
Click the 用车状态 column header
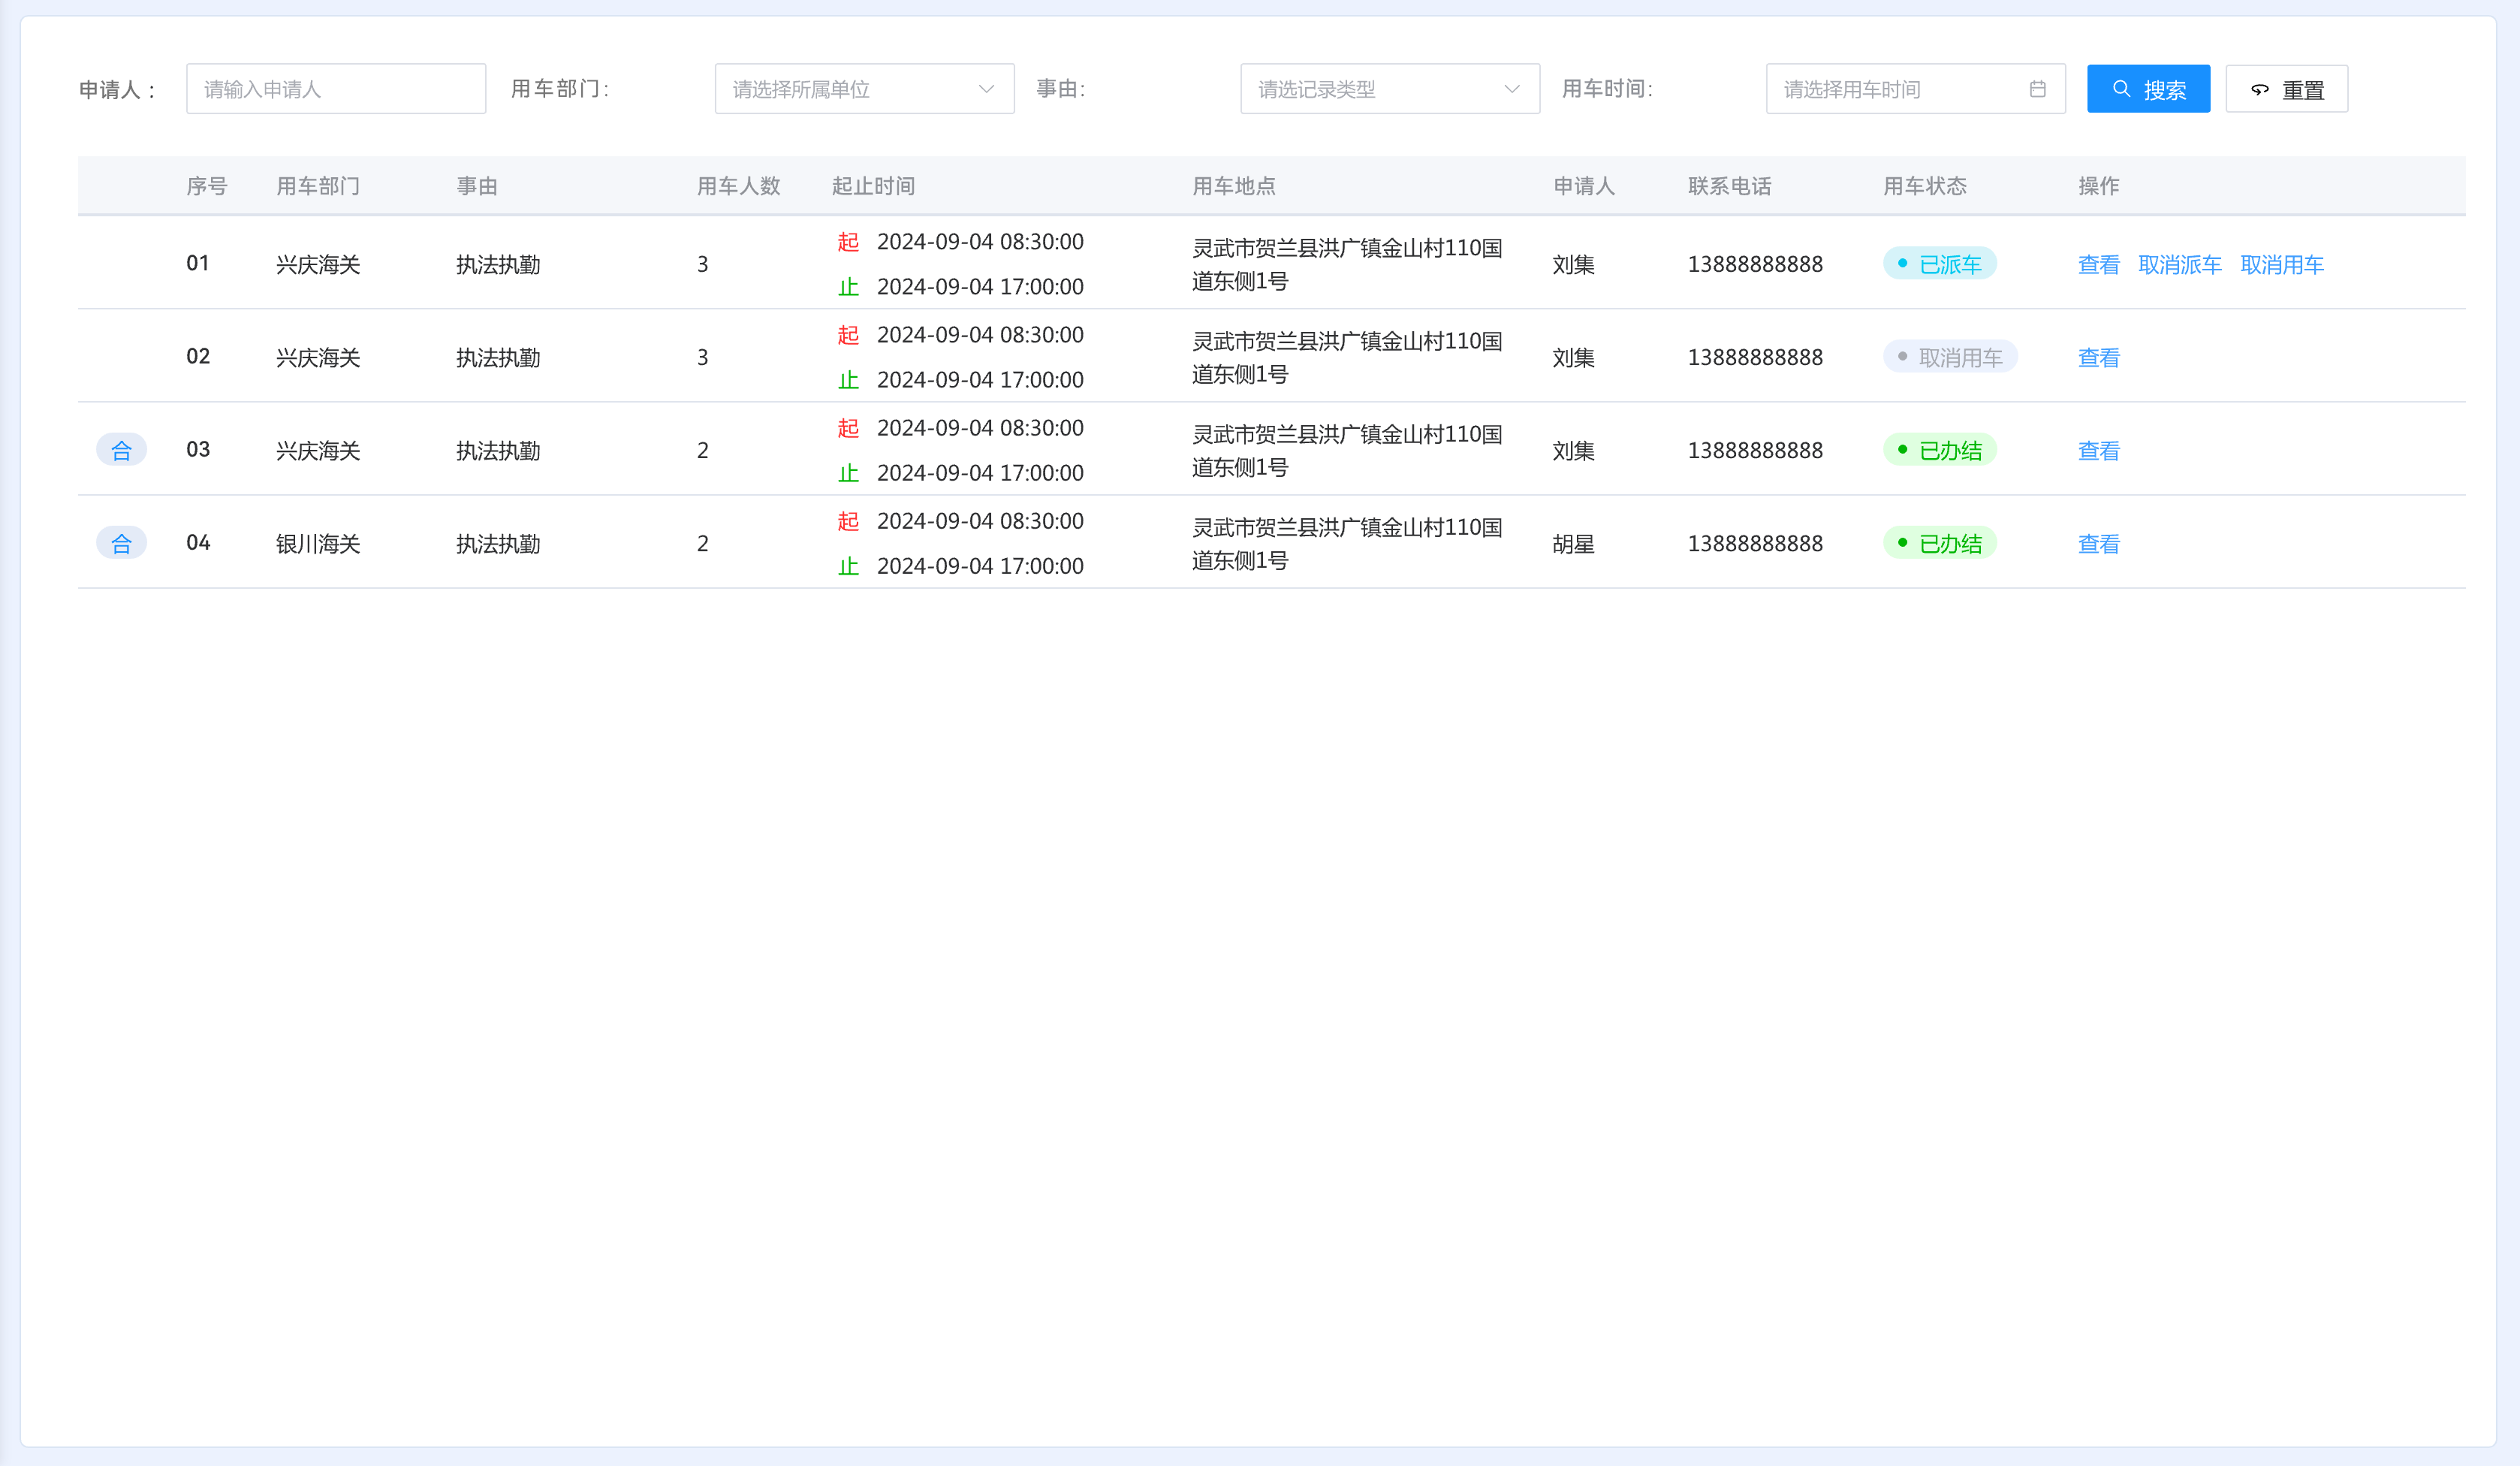coord(1924,186)
